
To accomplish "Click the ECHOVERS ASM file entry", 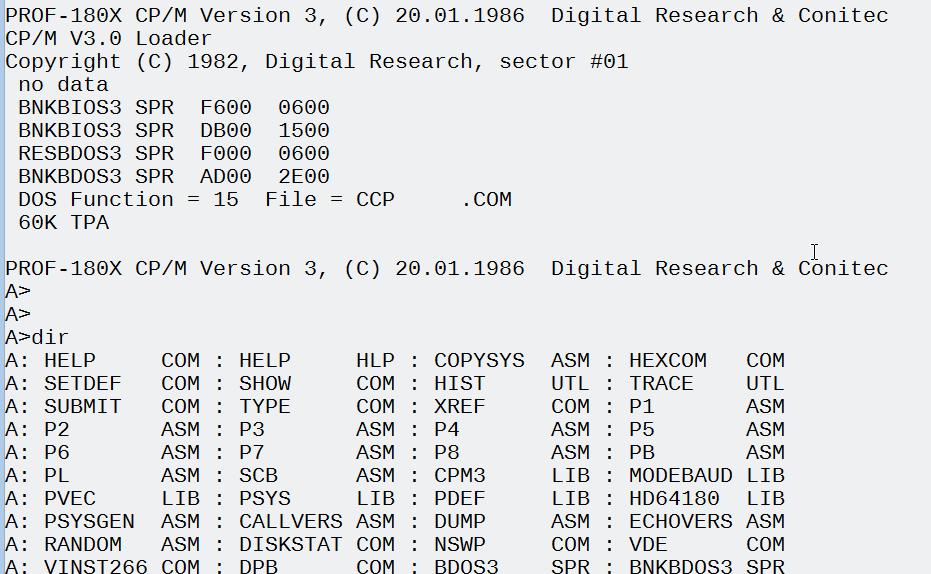I will point(706,522).
